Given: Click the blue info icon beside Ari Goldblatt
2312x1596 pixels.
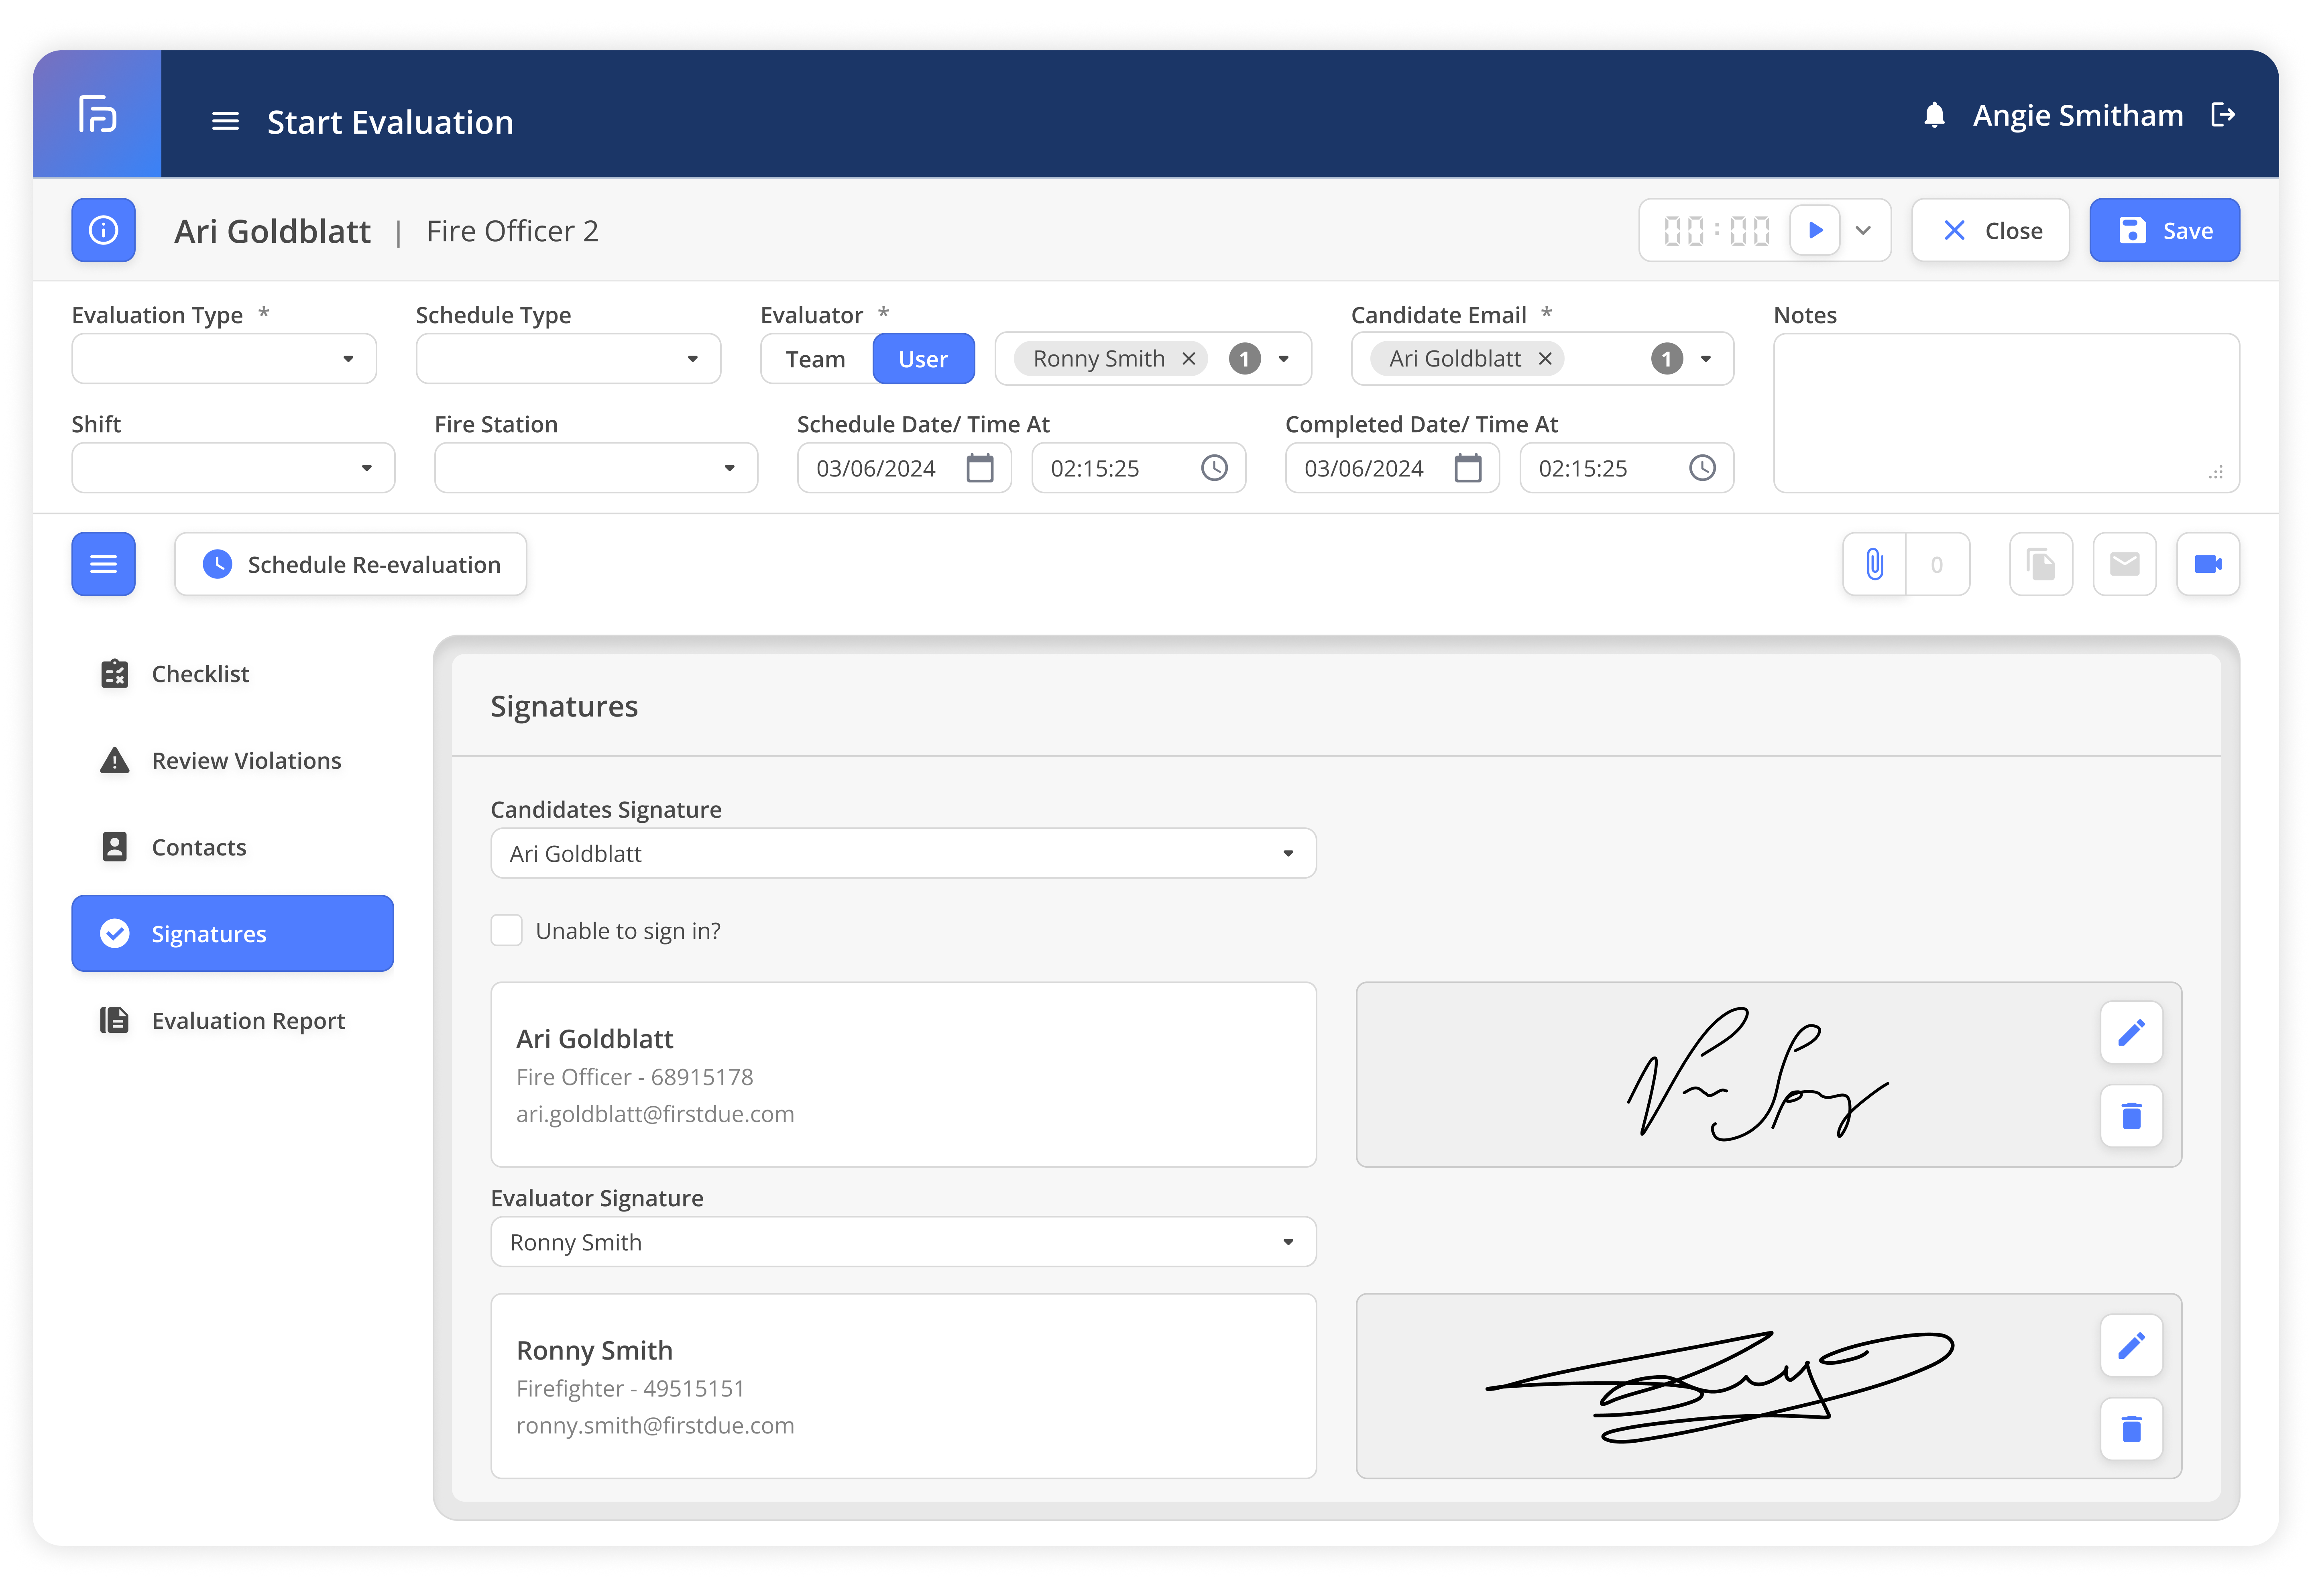Looking at the screenshot, I should point(103,231).
